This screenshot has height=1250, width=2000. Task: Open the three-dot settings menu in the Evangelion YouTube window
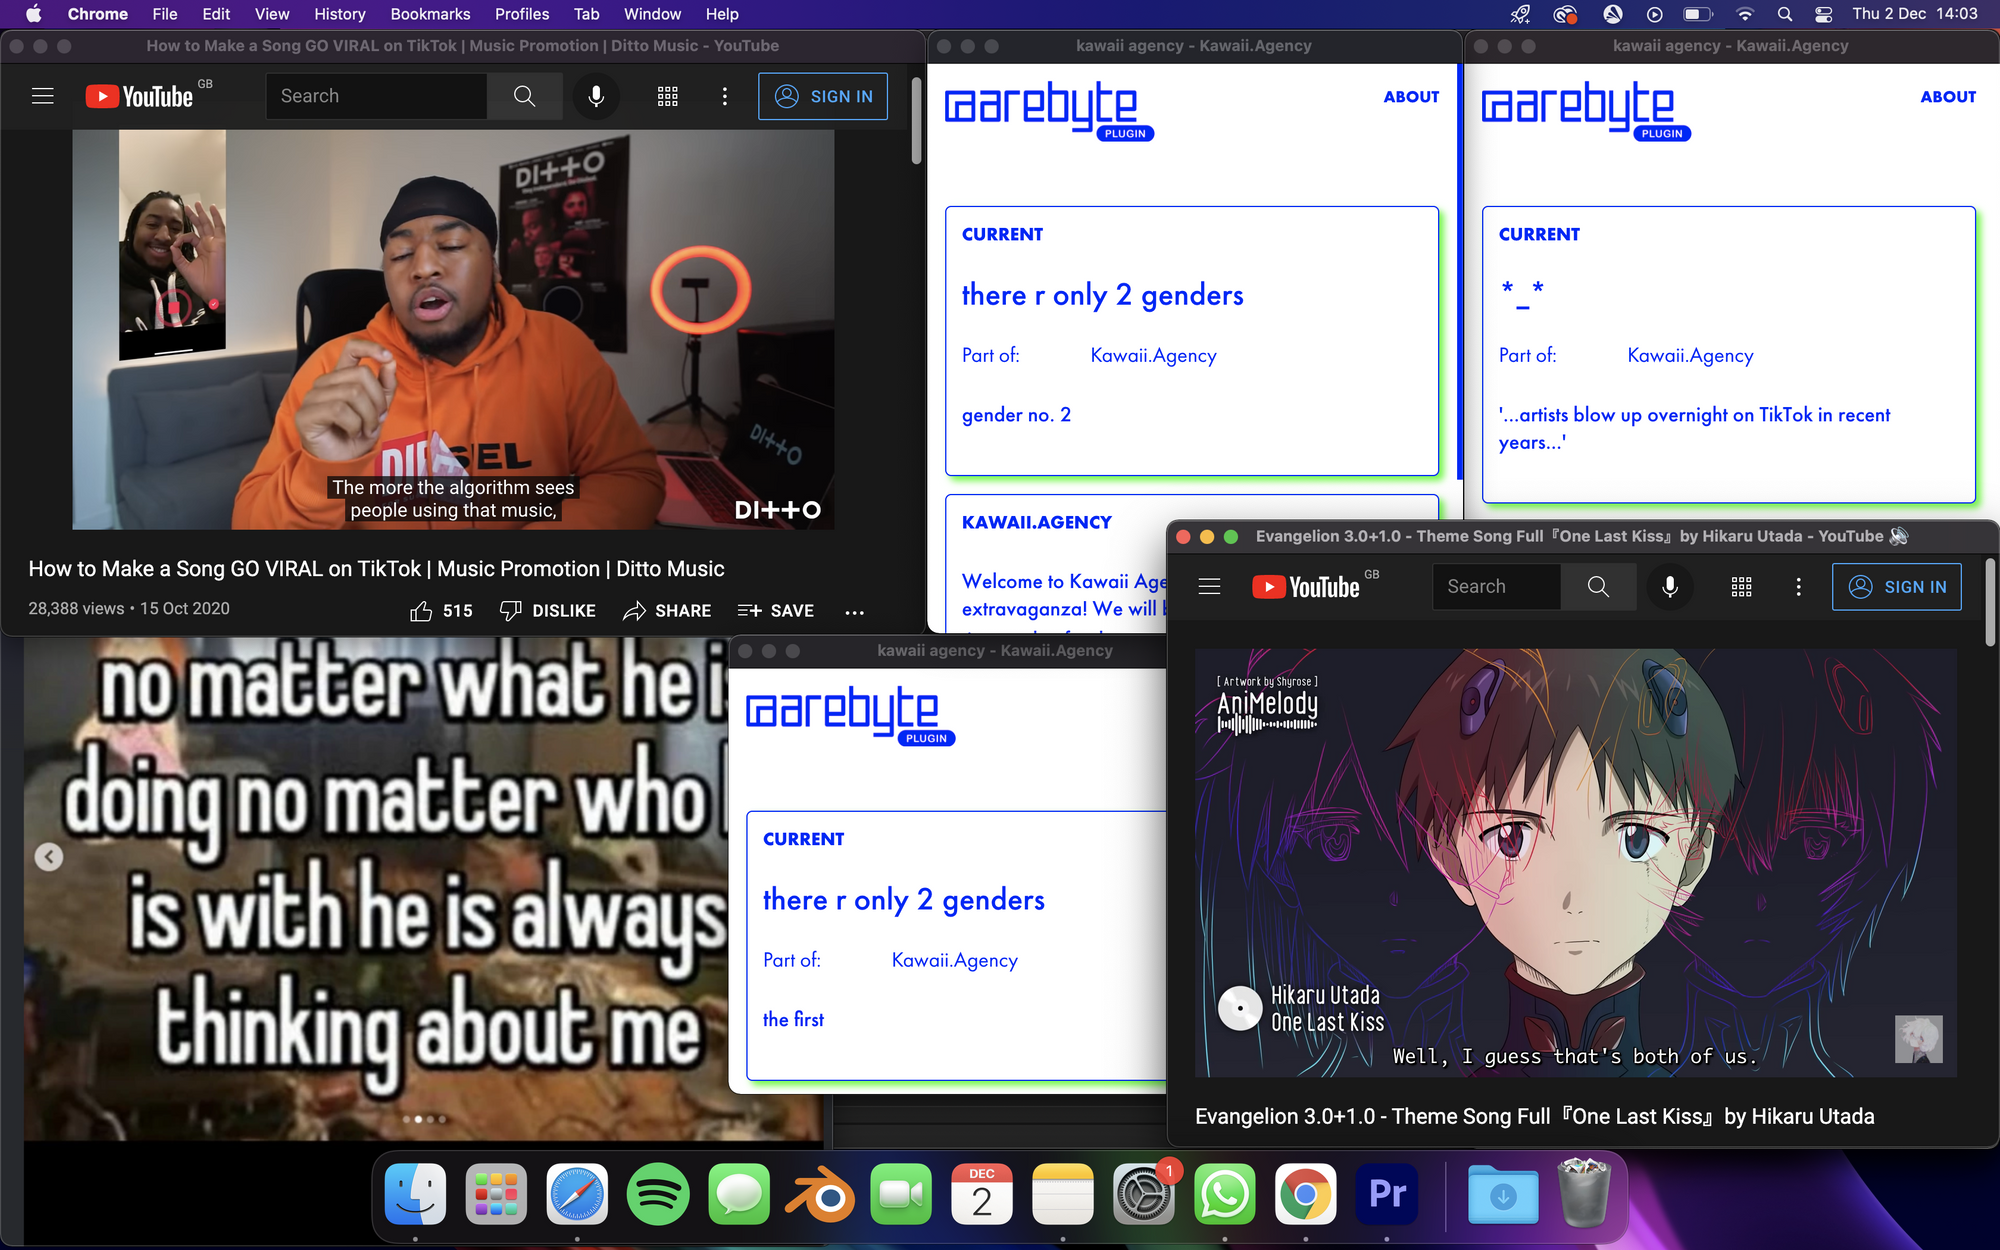[x=1798, y=587]
